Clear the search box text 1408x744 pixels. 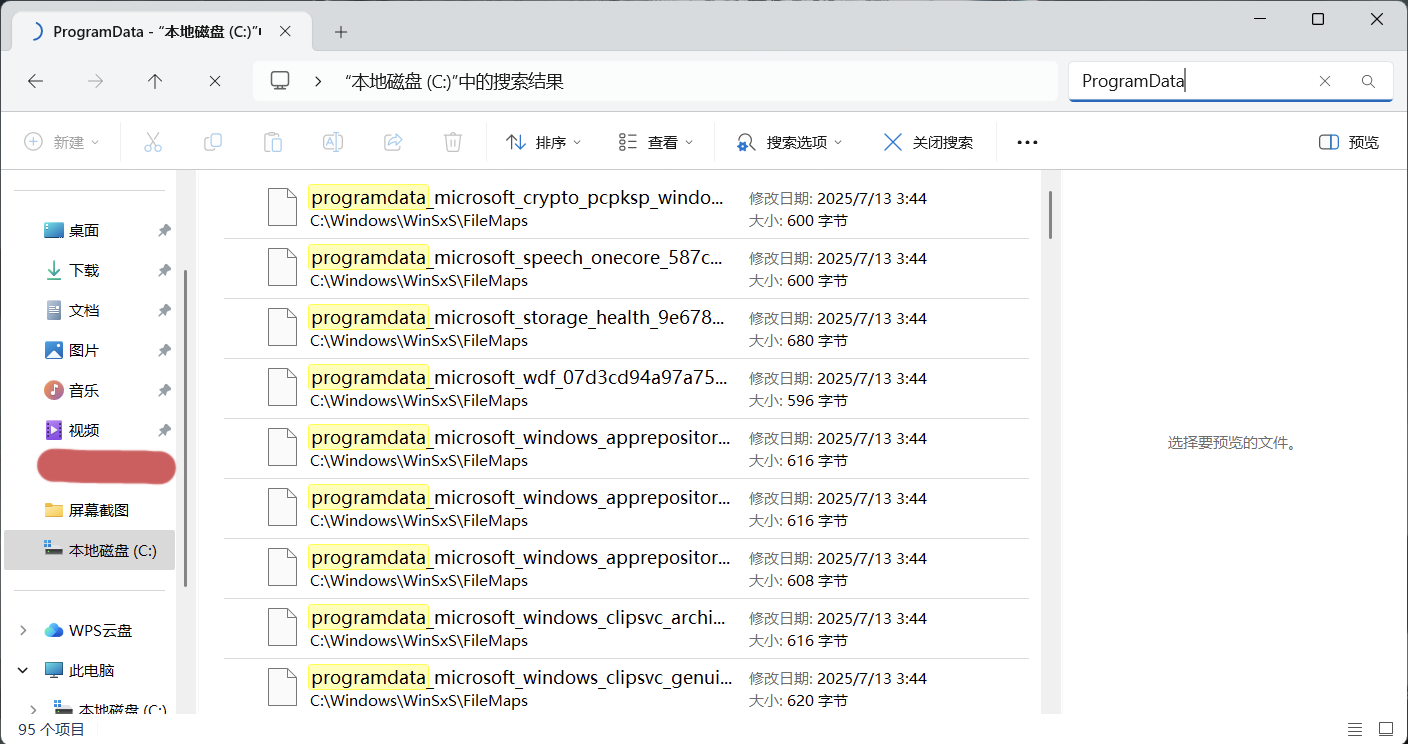point(1325,81)
